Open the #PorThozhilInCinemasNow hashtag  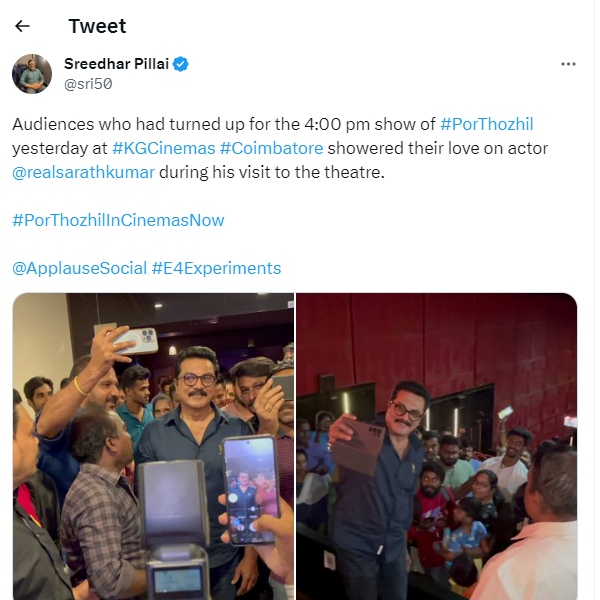[x=118, y=220]
